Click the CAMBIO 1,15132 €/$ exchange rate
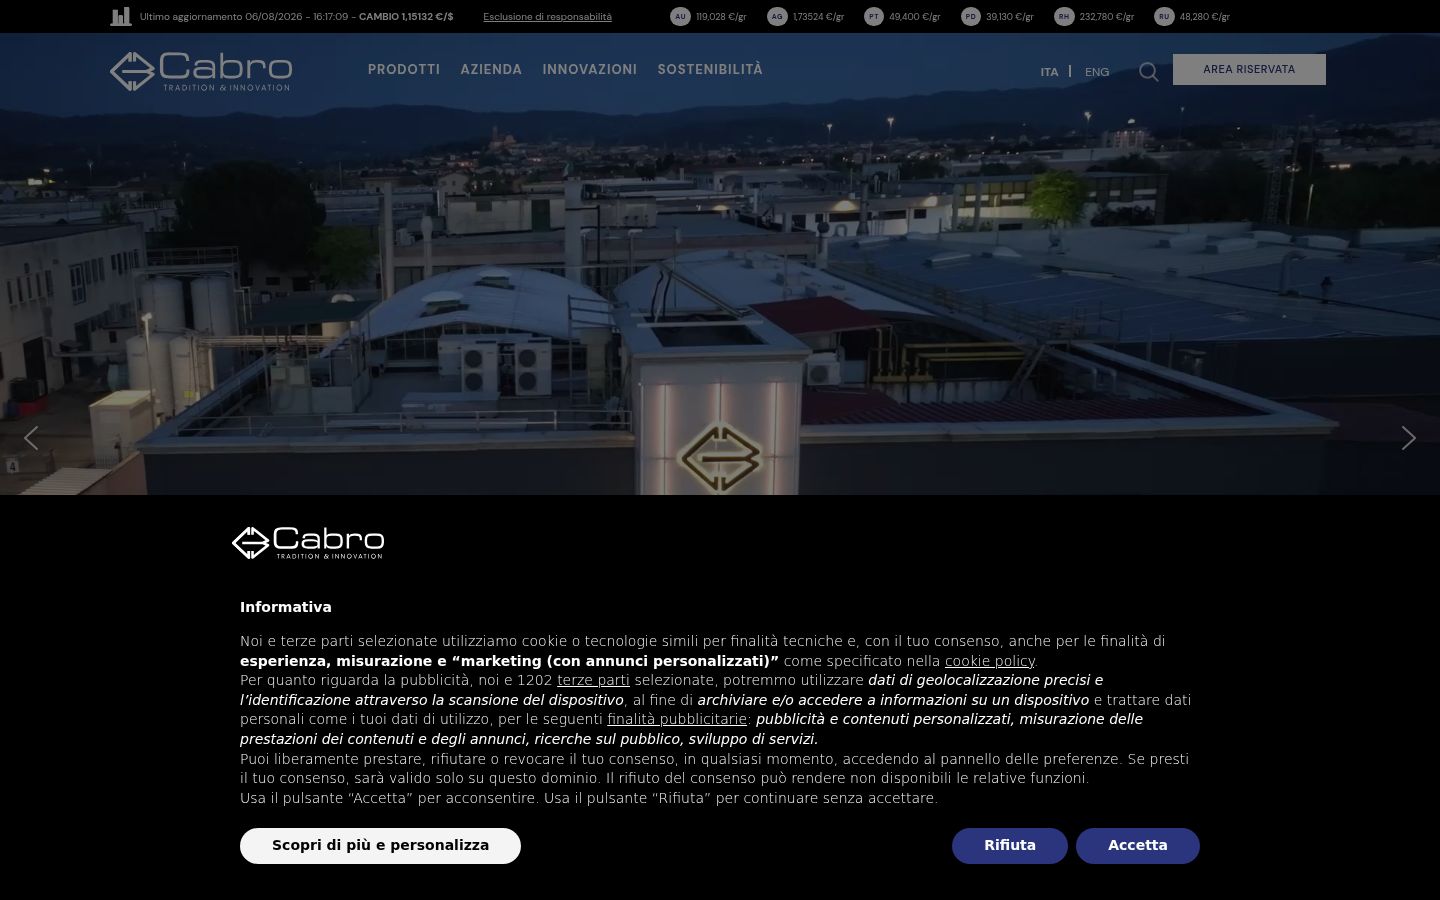 click(406, 17)
